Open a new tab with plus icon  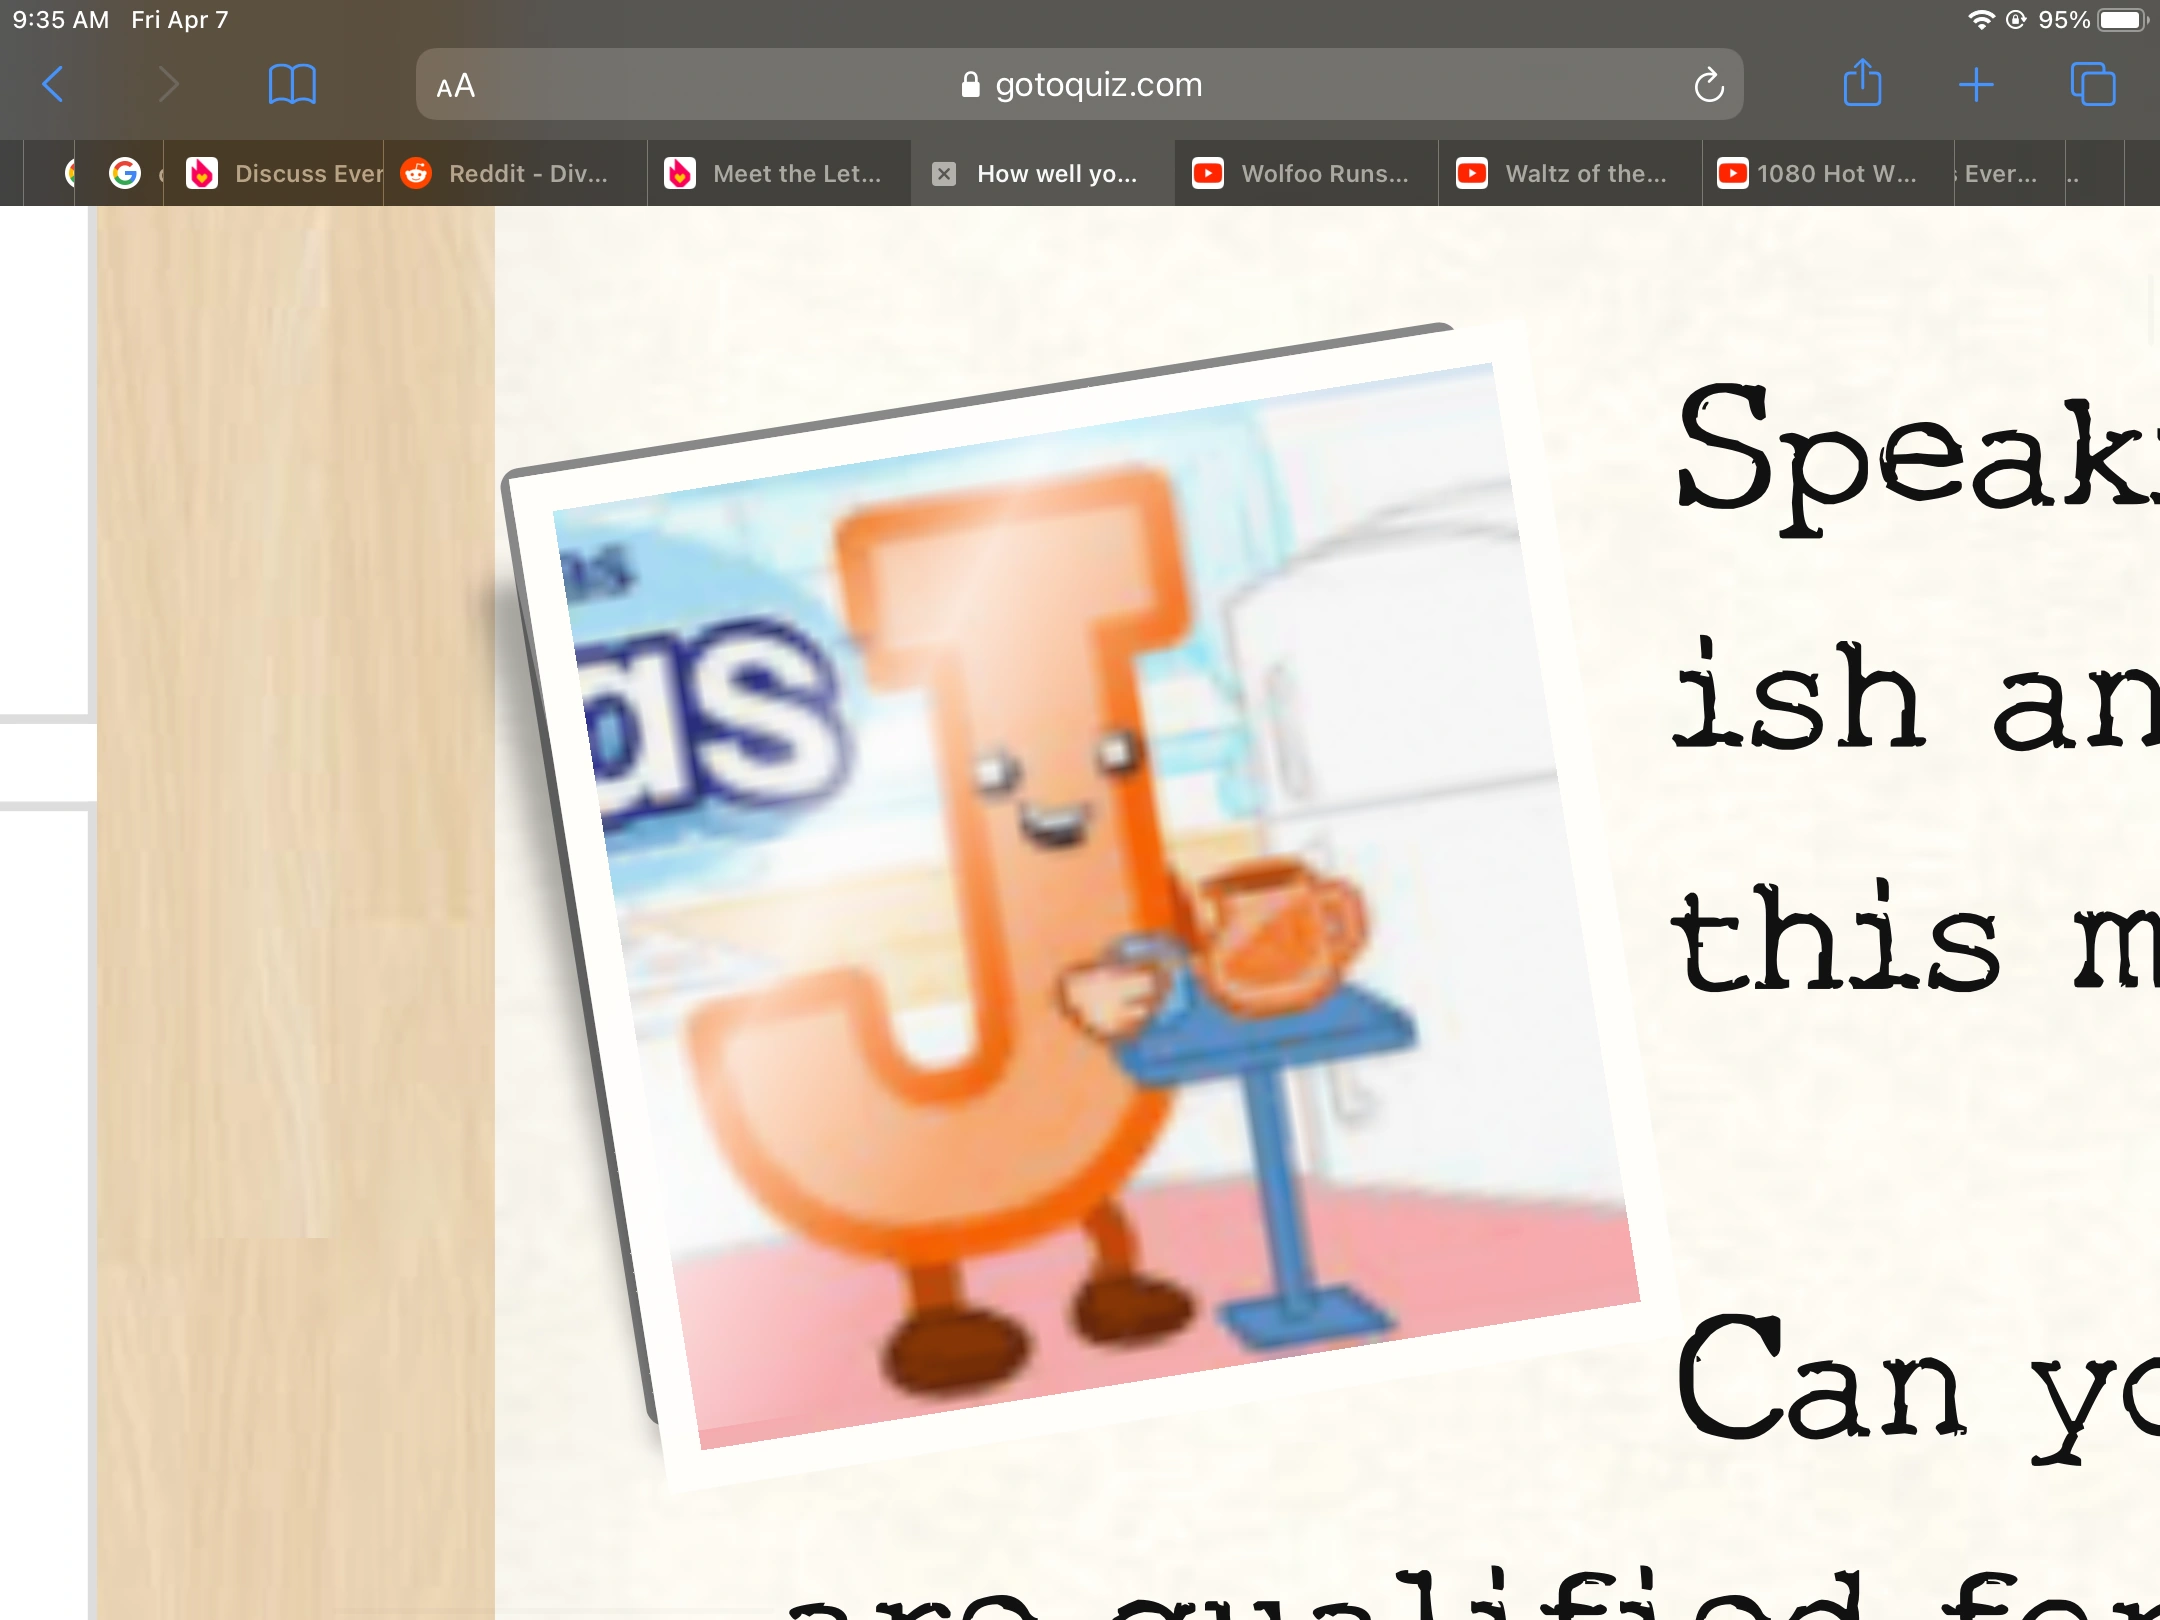[x=1975, y=85]
